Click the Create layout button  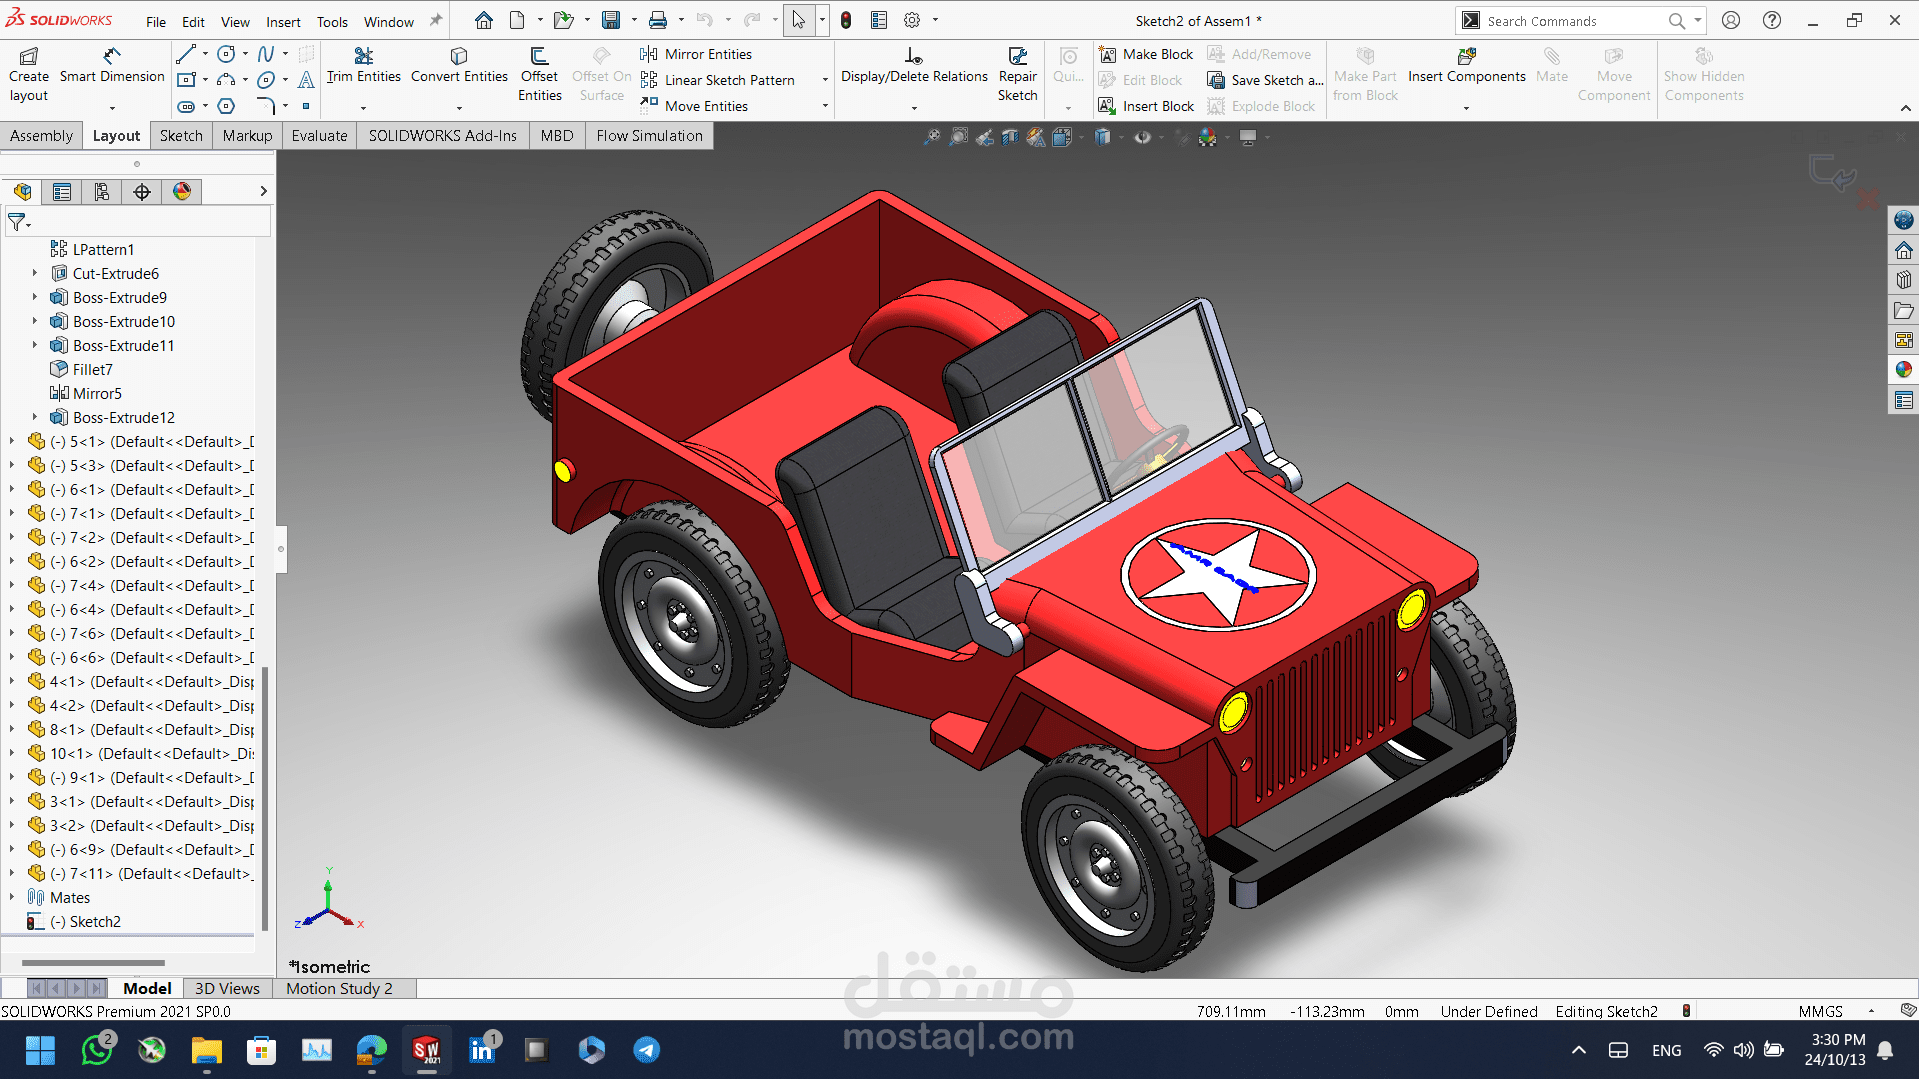(x=29, y=74)
